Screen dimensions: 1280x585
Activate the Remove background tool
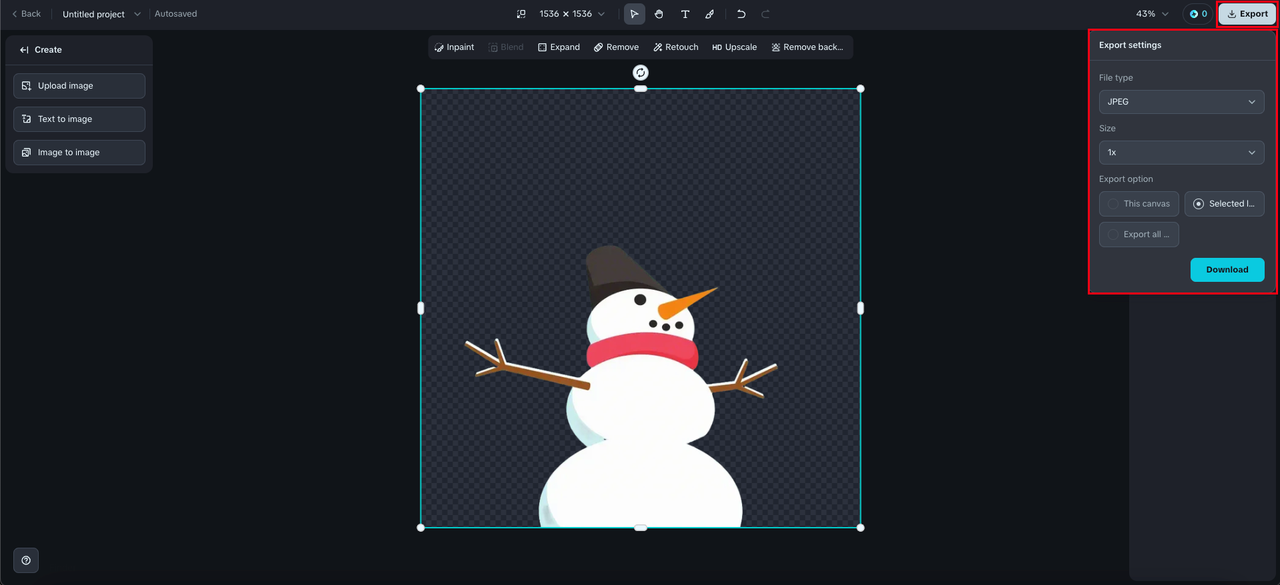coord(807,47)
